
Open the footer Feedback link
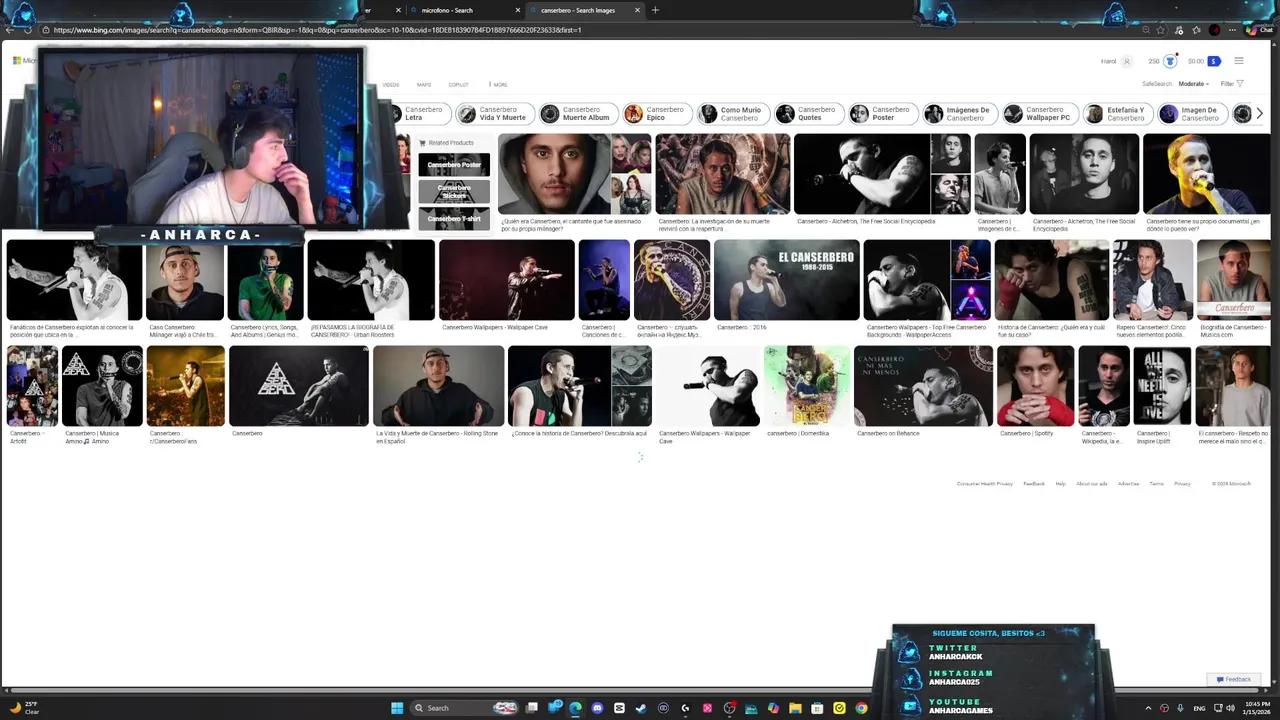(x=1034, y=484)
